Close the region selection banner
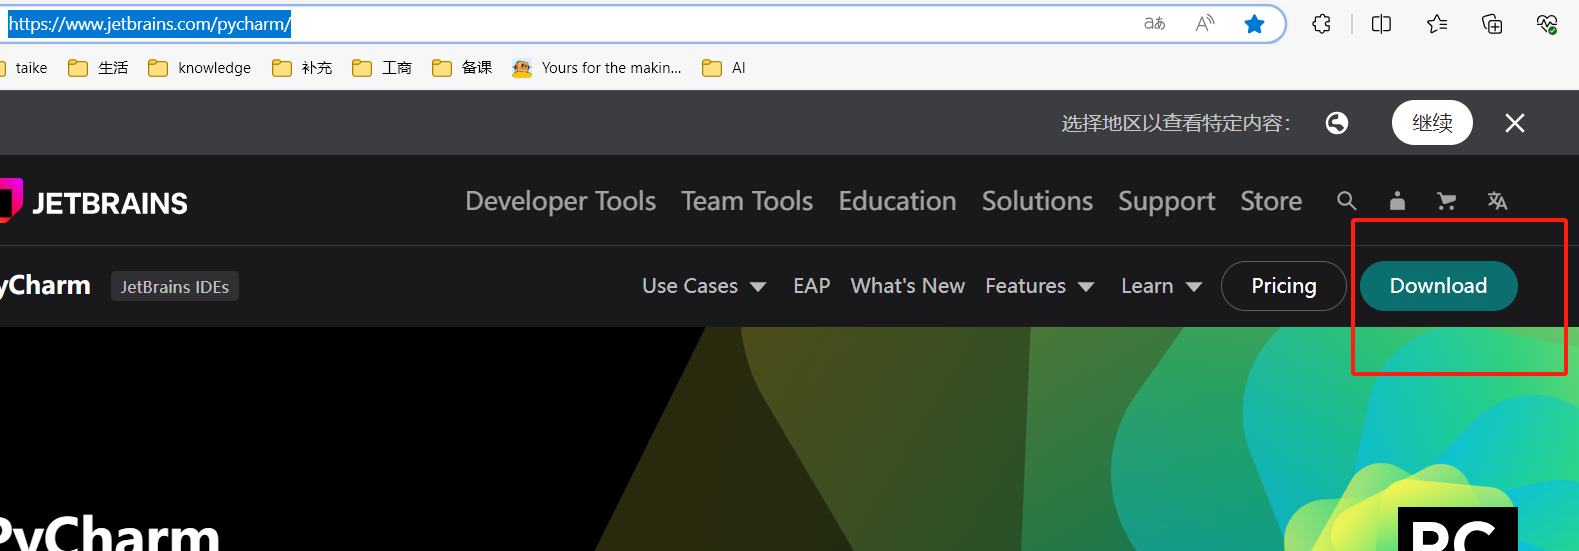The height and width of the screenshot is (551, 1579). coord(1515,123)
